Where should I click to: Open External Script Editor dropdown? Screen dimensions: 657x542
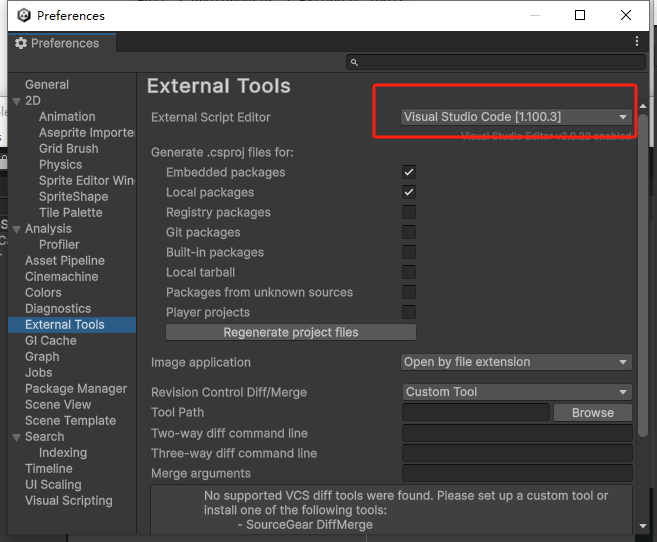click(x=516, y=117)
